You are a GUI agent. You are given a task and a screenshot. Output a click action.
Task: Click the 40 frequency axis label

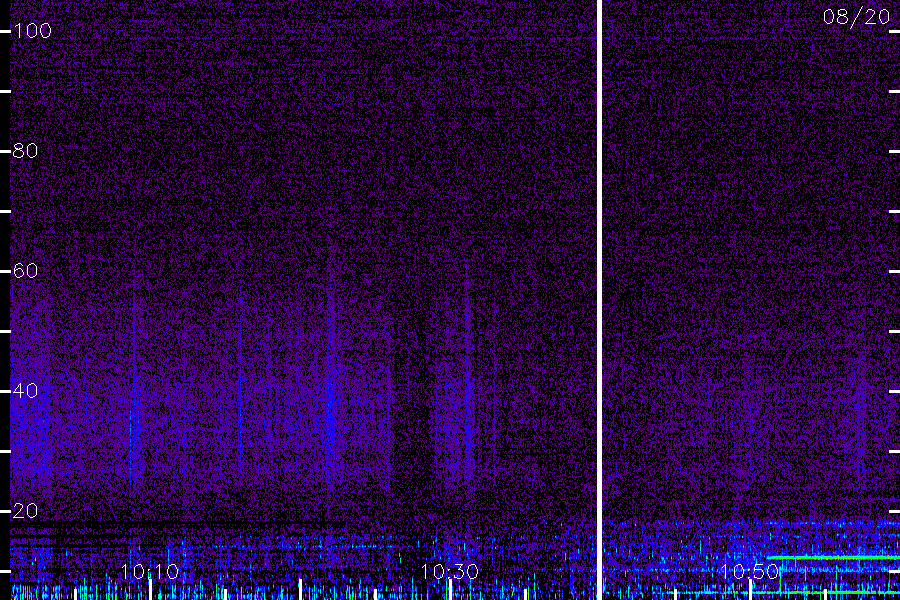[x=25, y=390]
